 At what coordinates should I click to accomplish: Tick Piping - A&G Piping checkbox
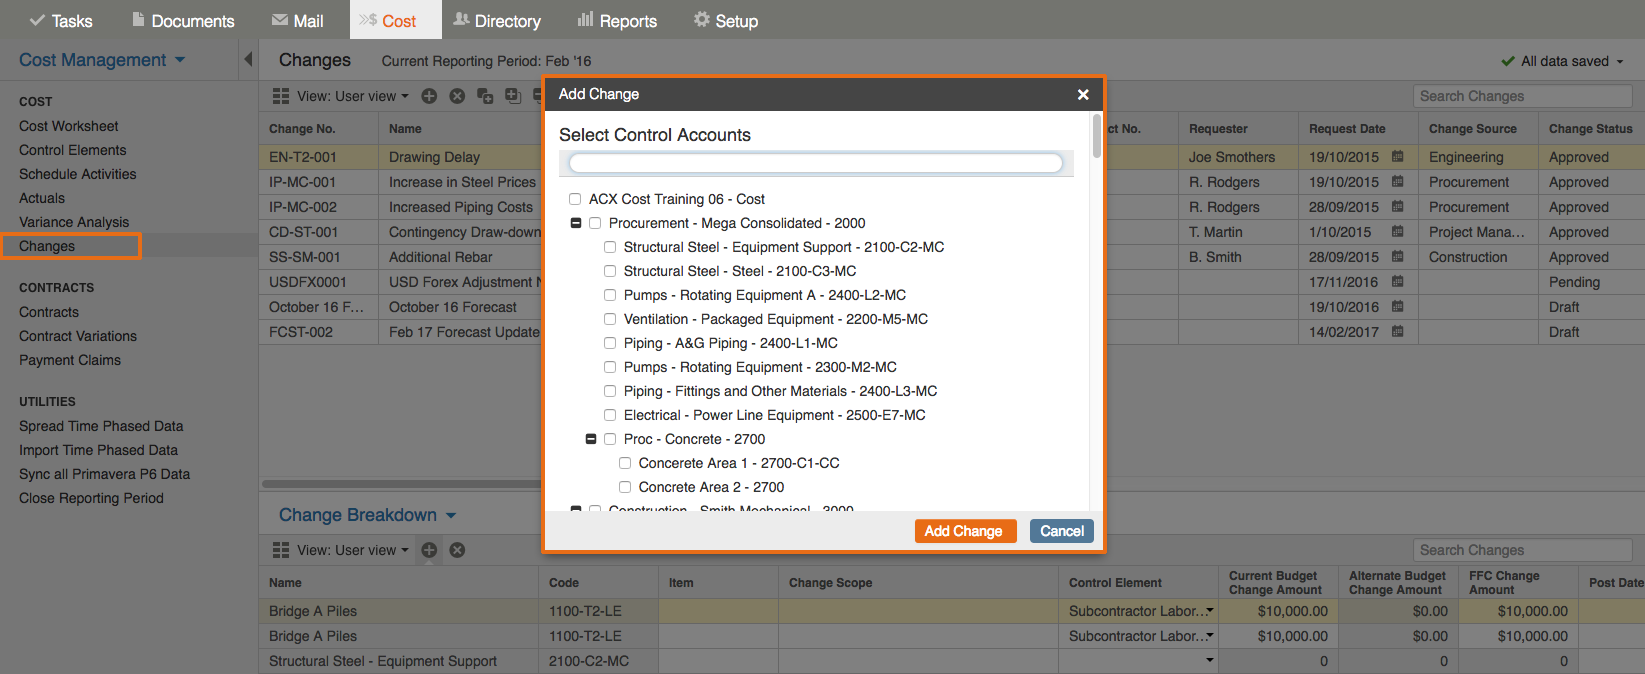point(610,343)
